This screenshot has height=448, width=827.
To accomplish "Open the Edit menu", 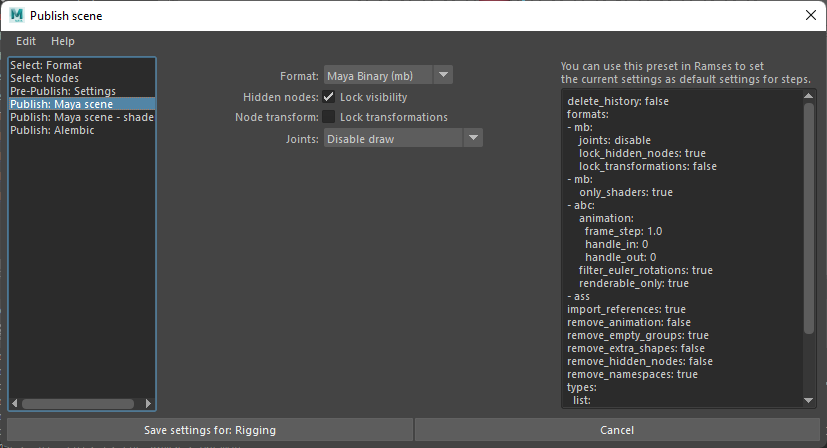I will 26,41.
